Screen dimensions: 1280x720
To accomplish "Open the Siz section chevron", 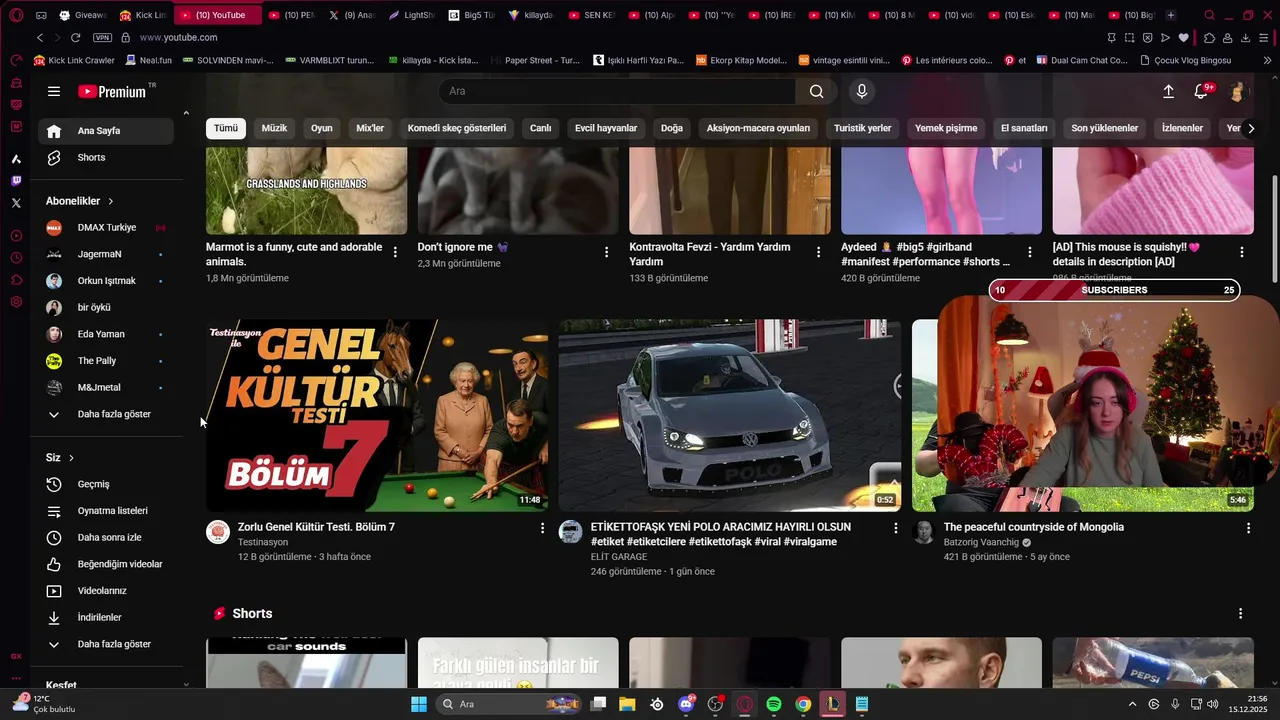I will click(71, 458).
